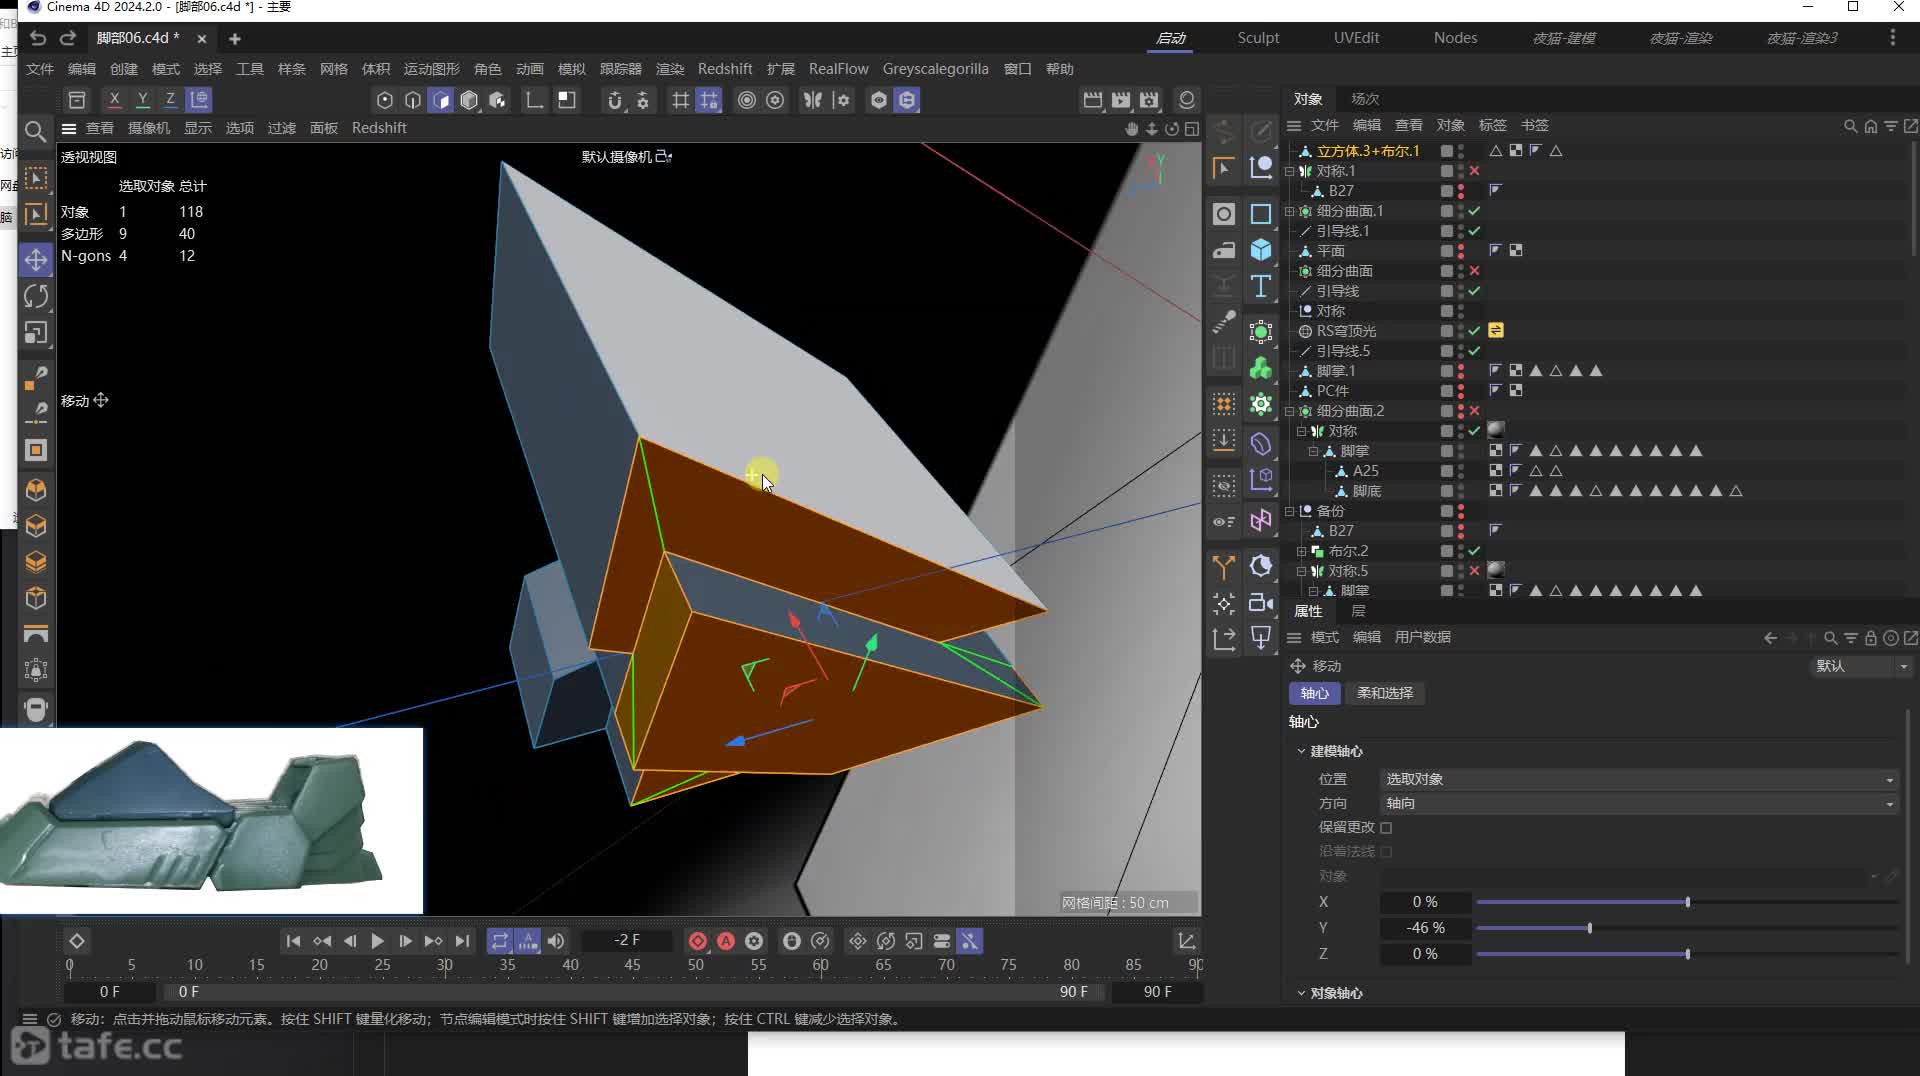Image resolution: width=1920 pixels, height=1076 pixels.
Task: Collapse the 细分曲面.2 tree node
Action: 1290,411
